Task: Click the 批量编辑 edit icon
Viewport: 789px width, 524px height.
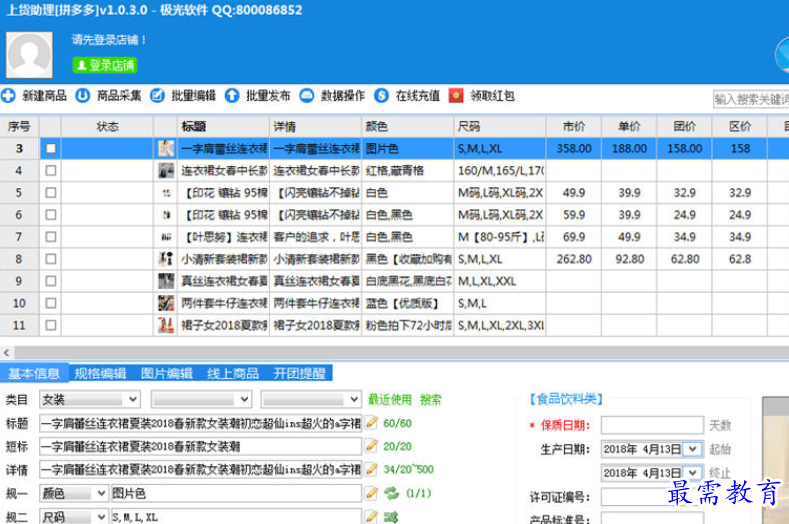Action: point(157,95)
